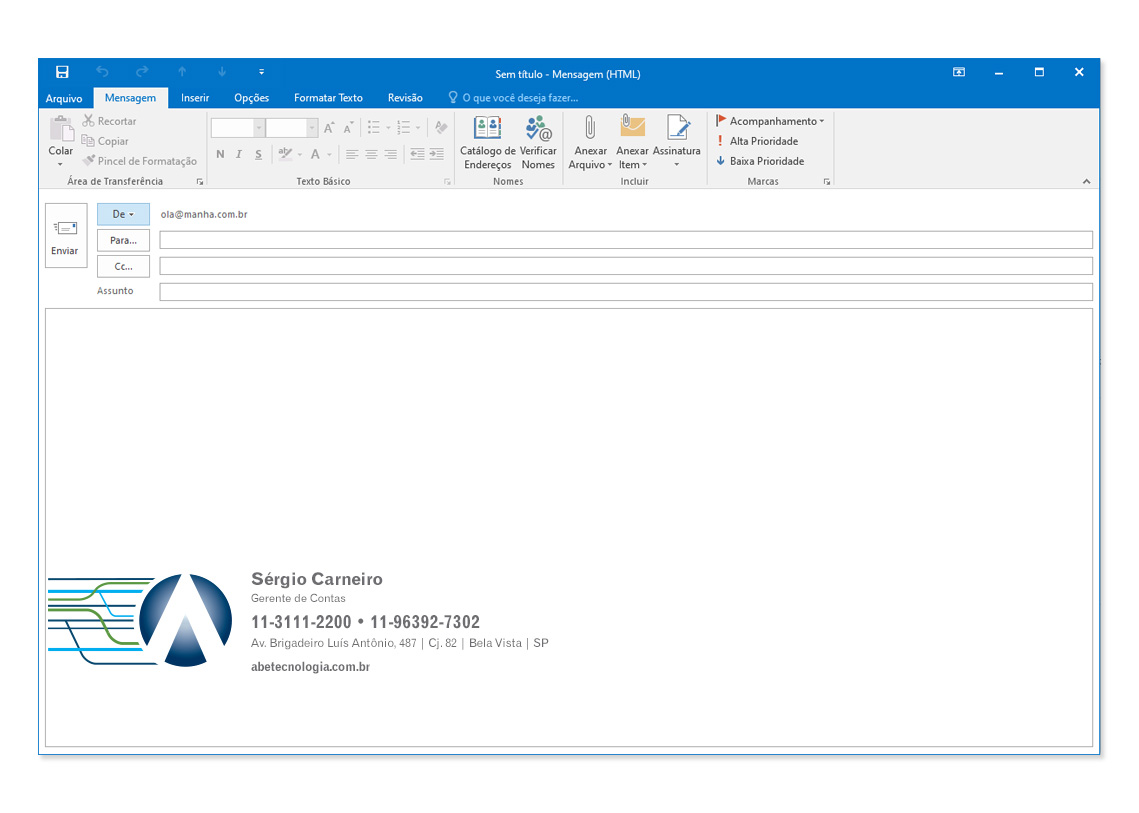Open the Assinatura signature menu
The height and width of the screenshot is (813, 1139).
coord(677,142)
